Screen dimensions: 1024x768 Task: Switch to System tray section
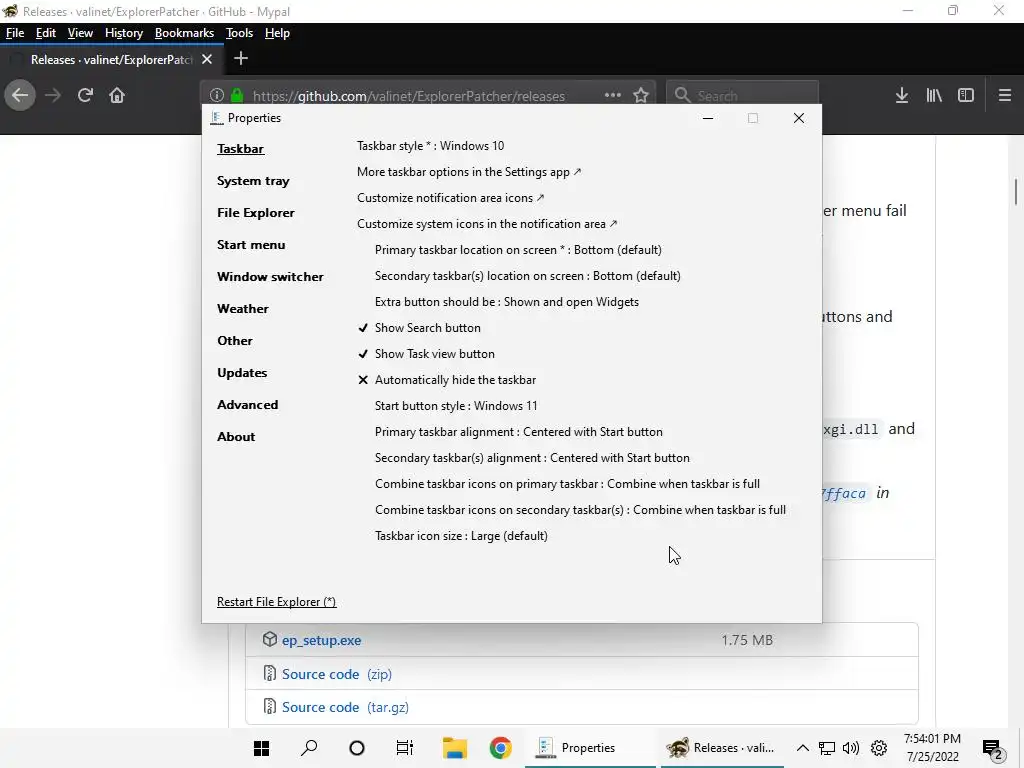(x=253, y=181)
